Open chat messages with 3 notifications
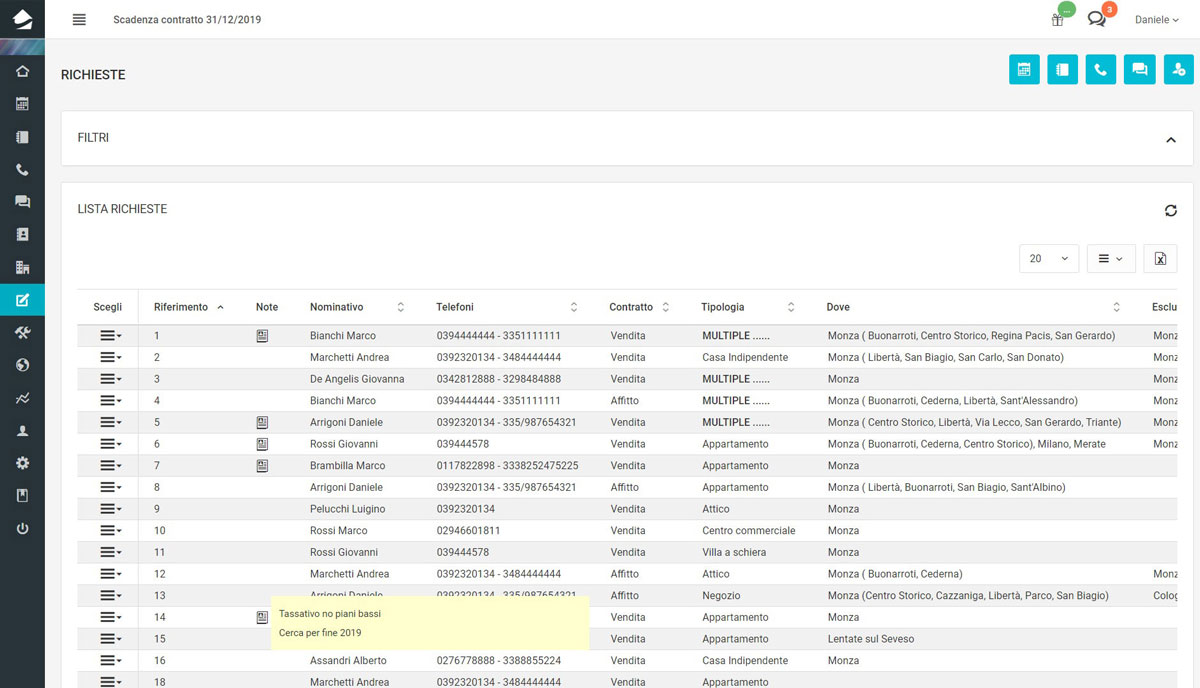 1097,19
